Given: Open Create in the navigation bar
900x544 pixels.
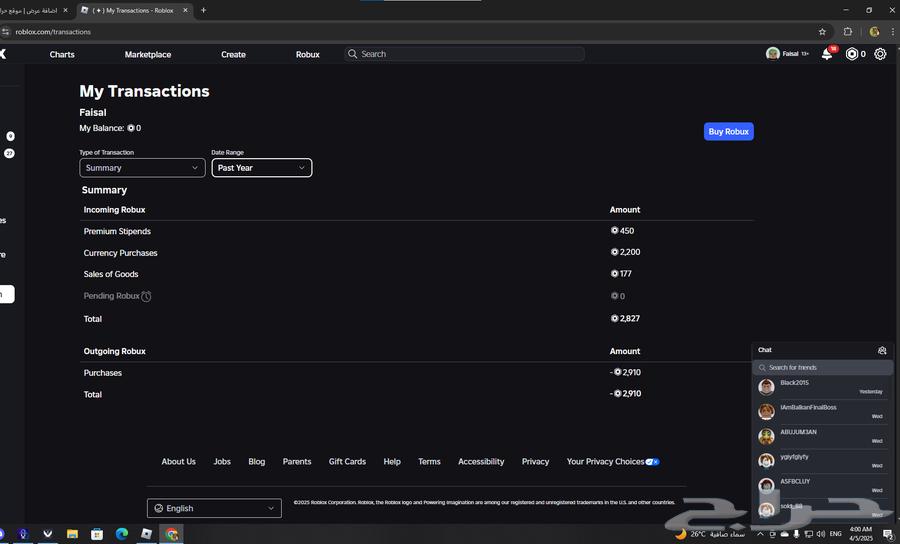Looking at the screenshot, I should click(x=234, y=55).
